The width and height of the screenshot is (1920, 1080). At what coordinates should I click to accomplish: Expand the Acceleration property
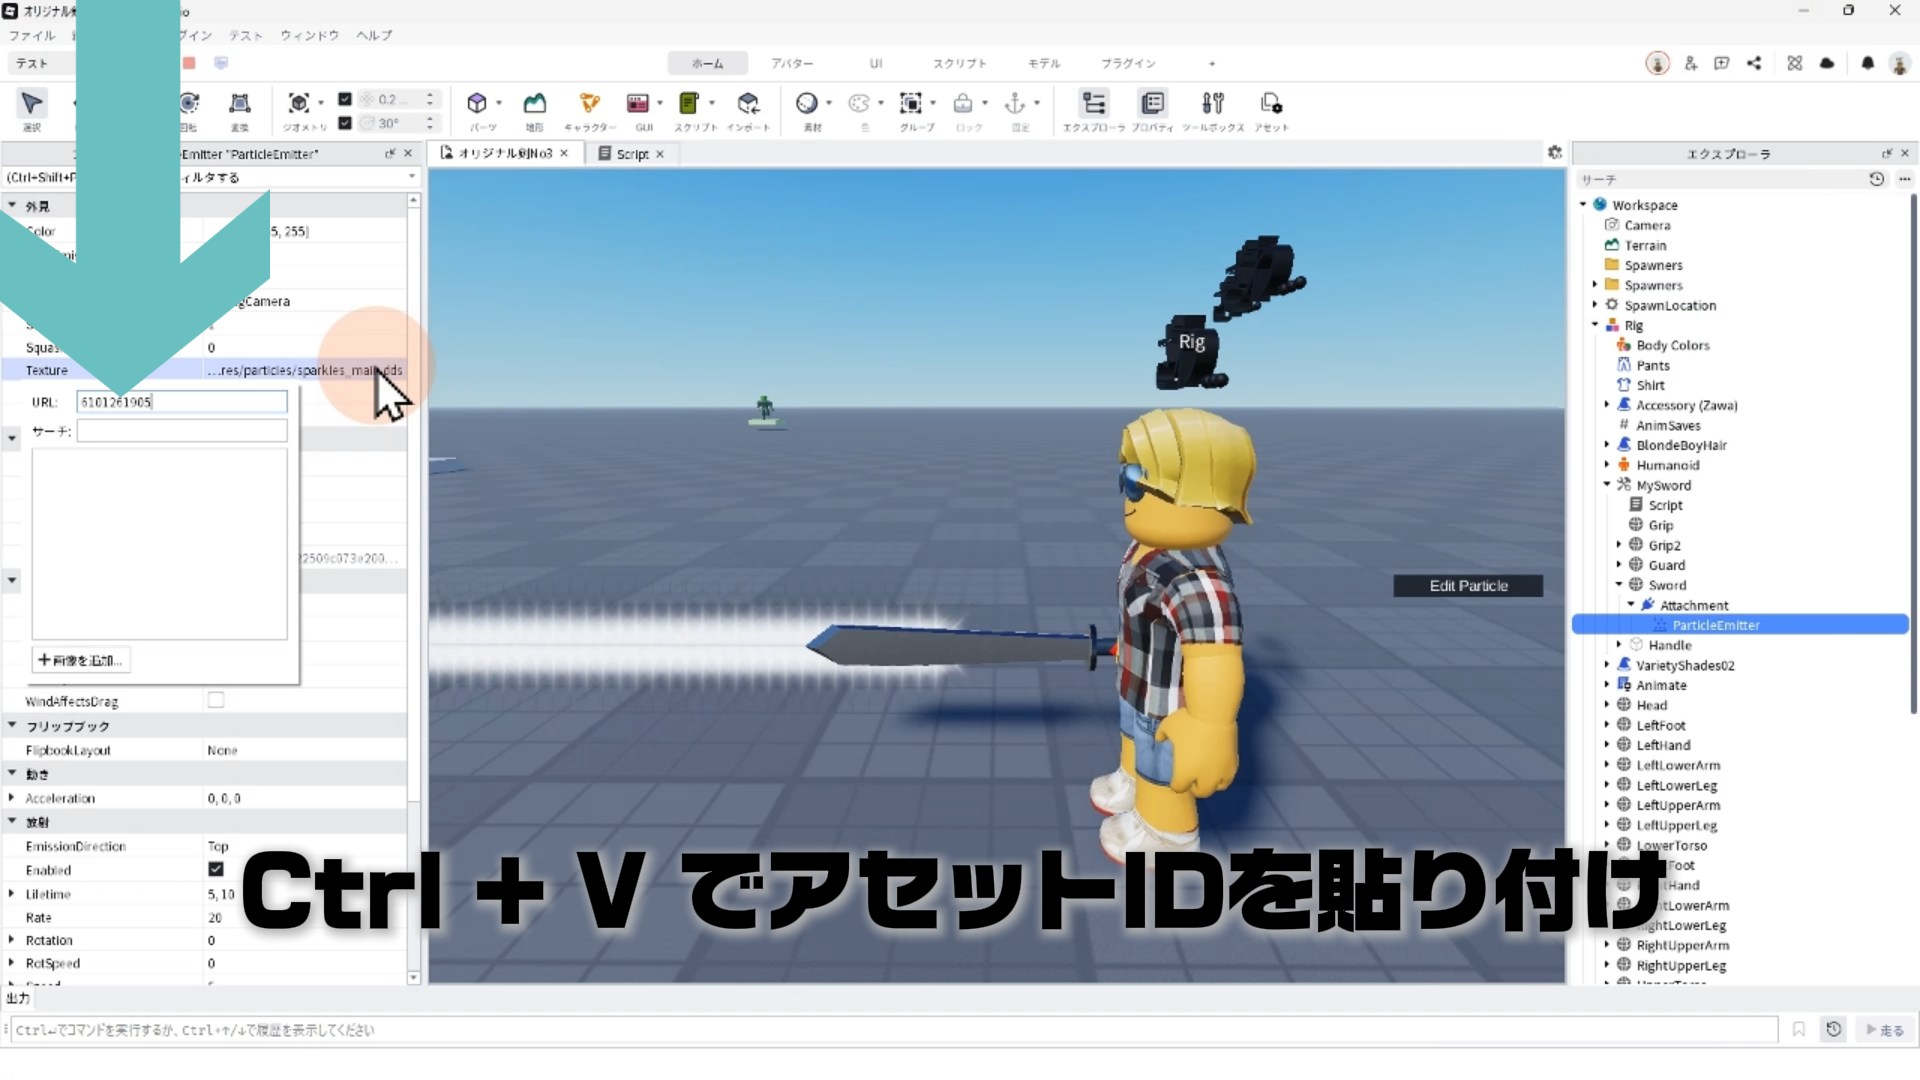[11, 798]
